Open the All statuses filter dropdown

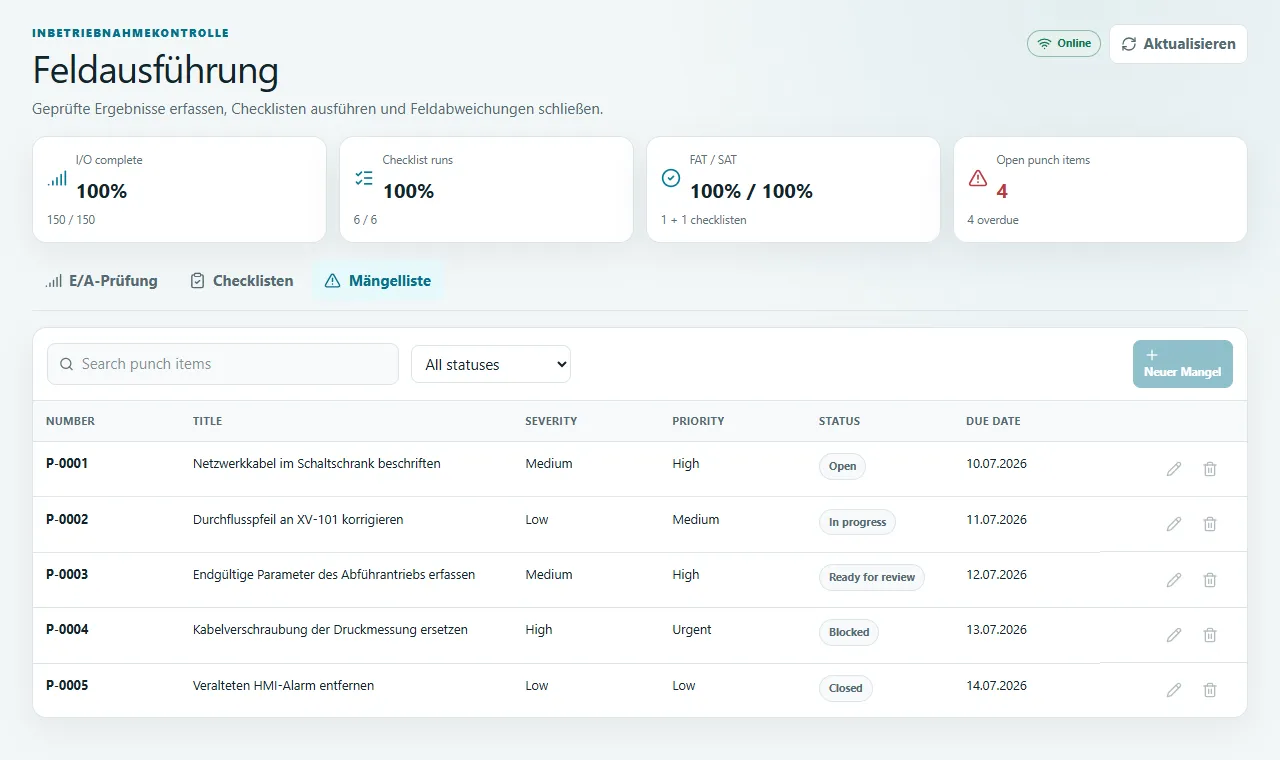pos(491,364)
